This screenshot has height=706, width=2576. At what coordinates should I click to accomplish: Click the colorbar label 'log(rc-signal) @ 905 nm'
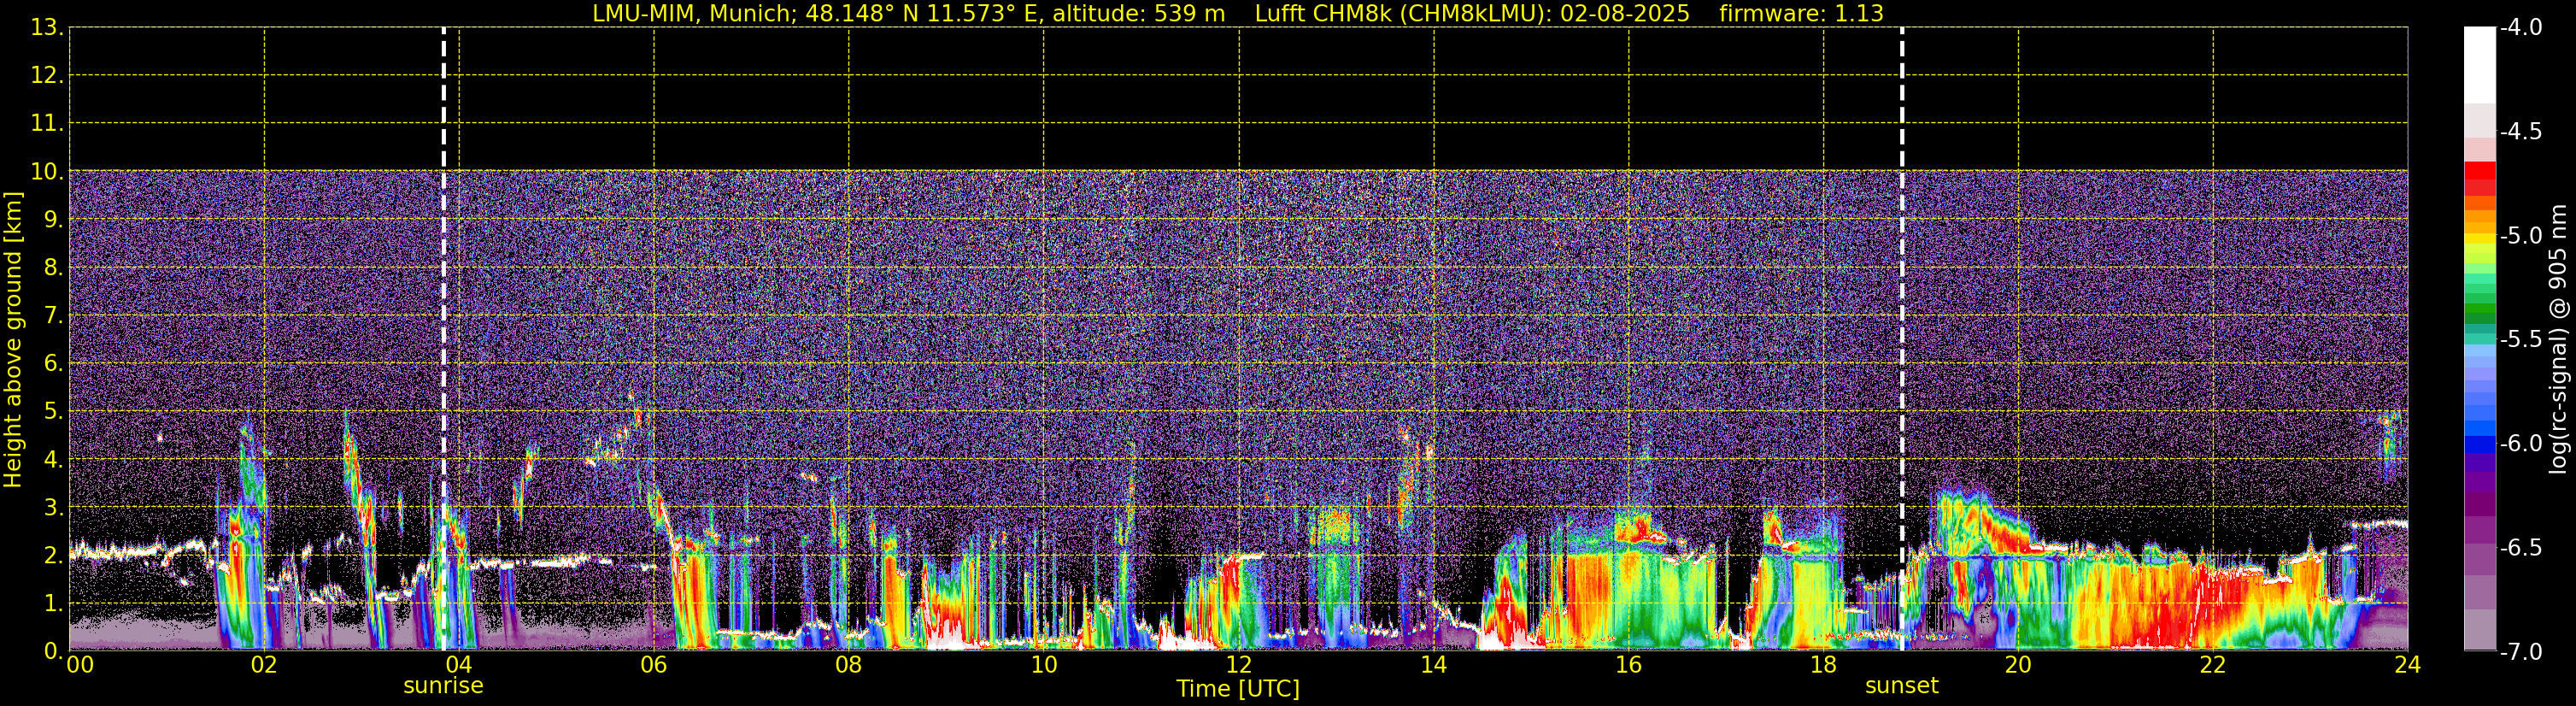point(2558,339)
